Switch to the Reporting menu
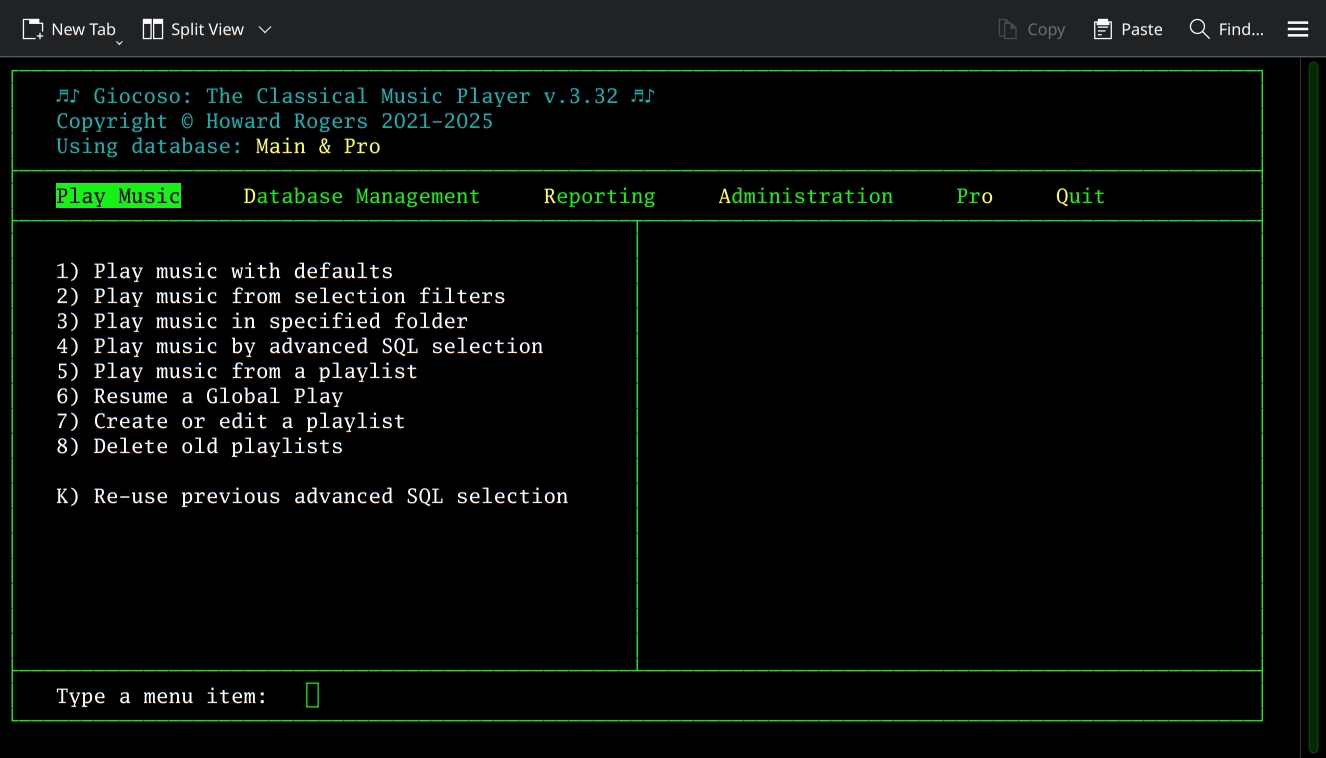1326x758 pixels. point(599,195)
